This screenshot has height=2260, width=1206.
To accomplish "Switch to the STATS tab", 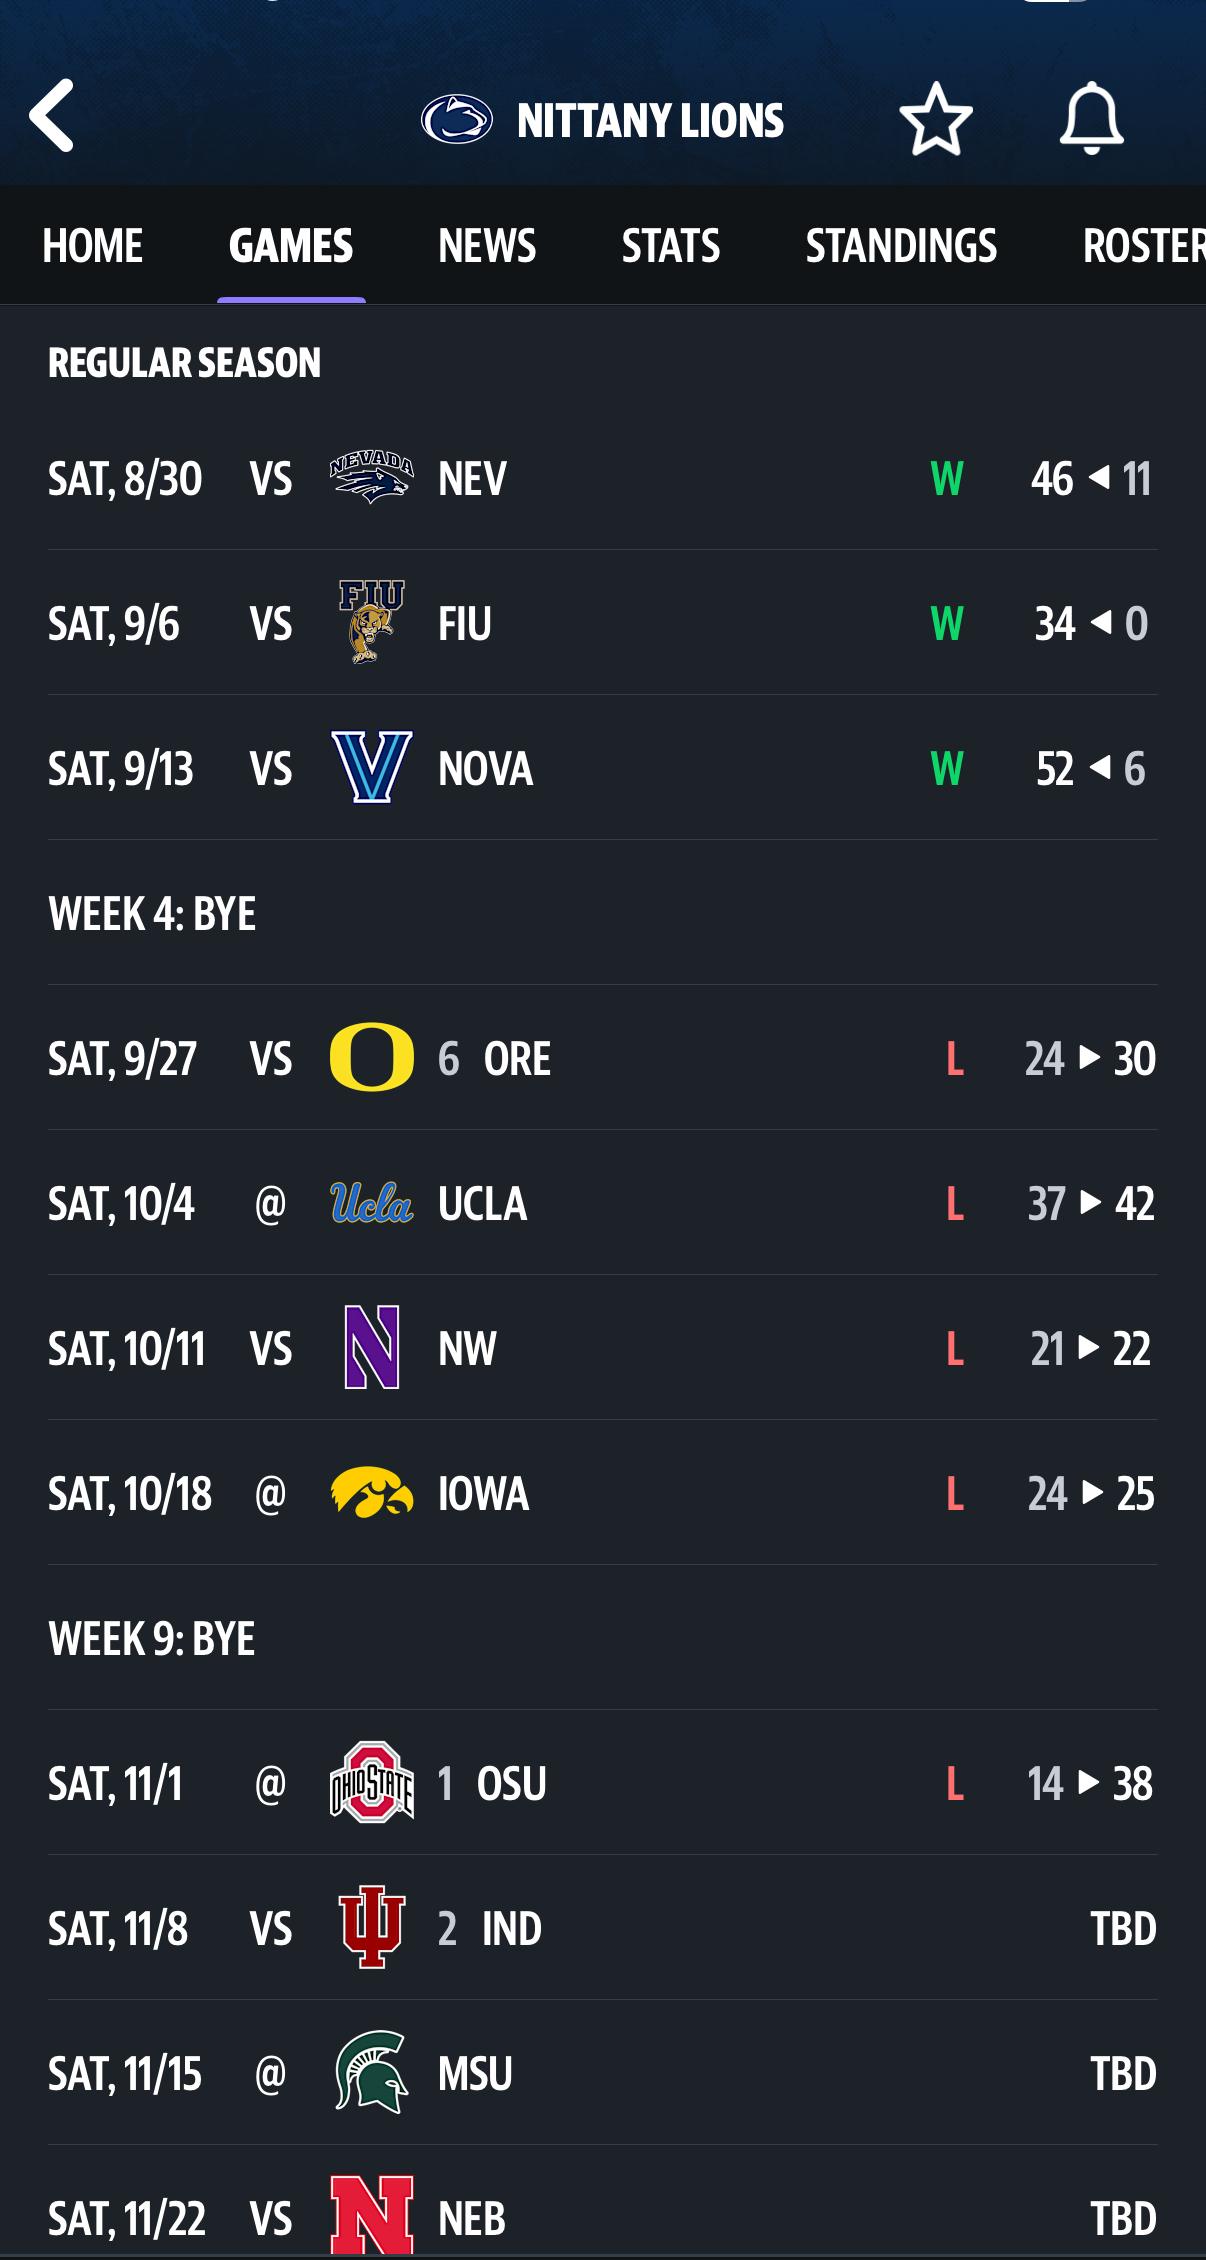I will 670,246.
